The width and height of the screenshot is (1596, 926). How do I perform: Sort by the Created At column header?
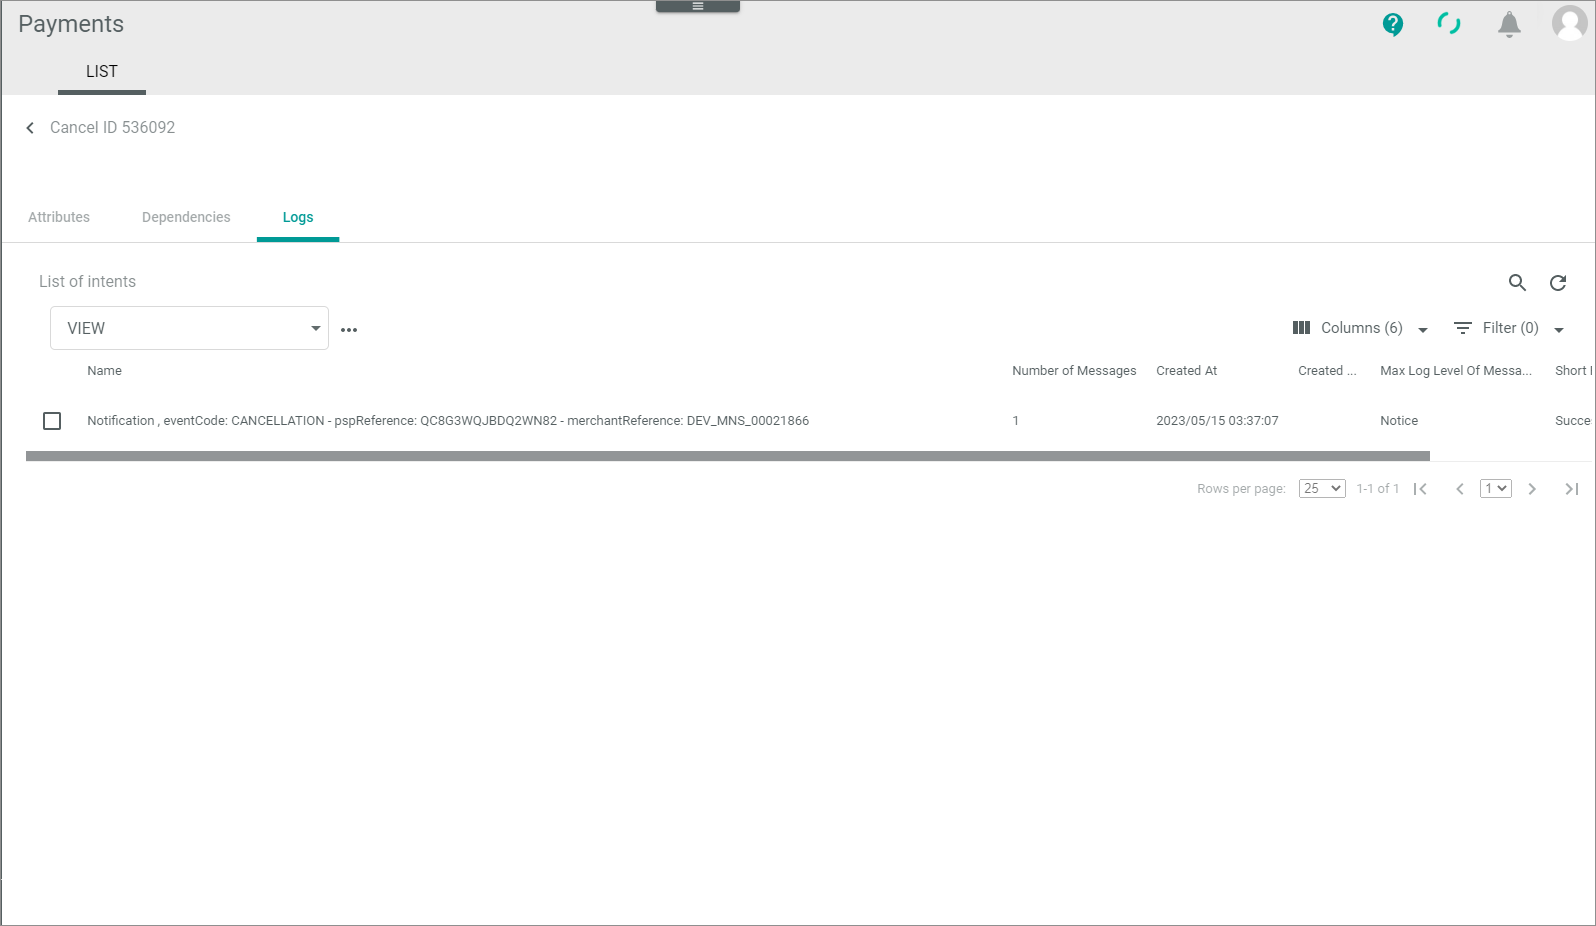[x=1186, y=371]
